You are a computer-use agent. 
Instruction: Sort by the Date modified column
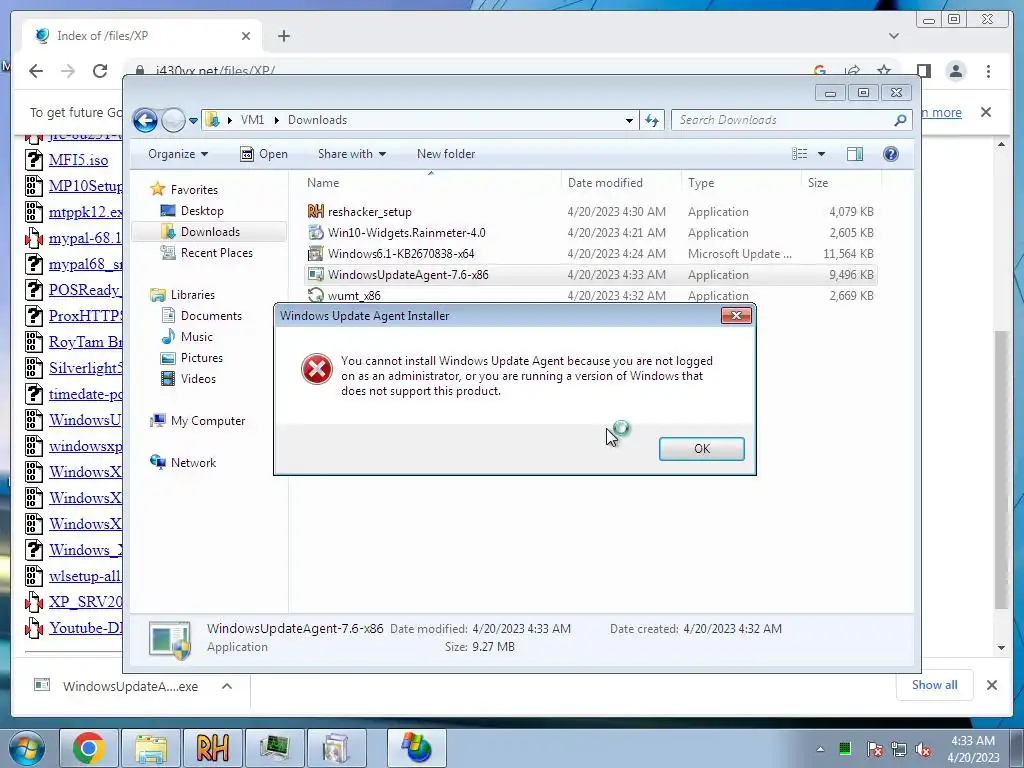[x=621, y=183]
